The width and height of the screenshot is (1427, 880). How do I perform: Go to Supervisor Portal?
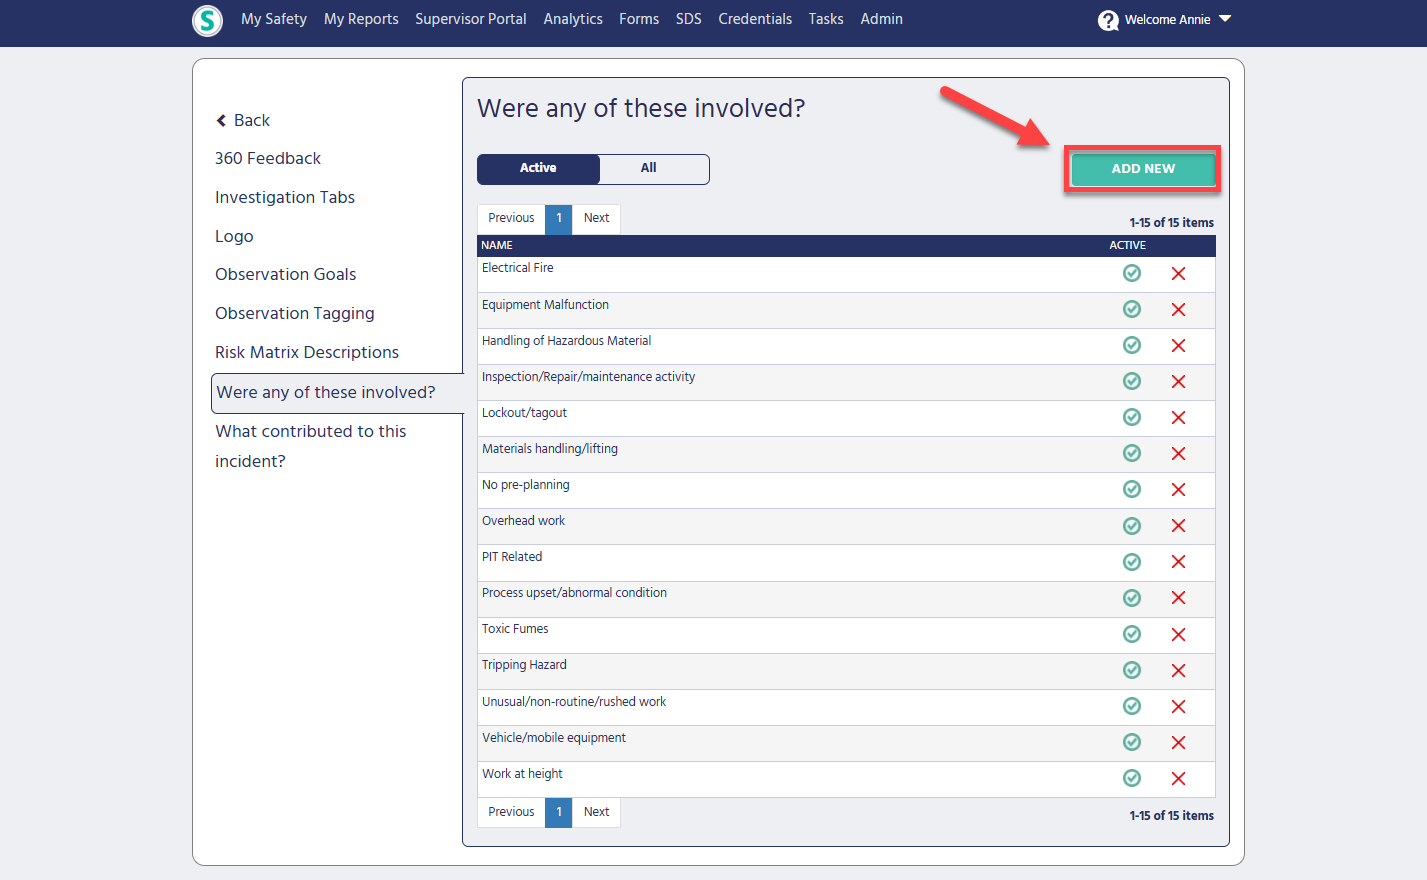click(471, 19)
